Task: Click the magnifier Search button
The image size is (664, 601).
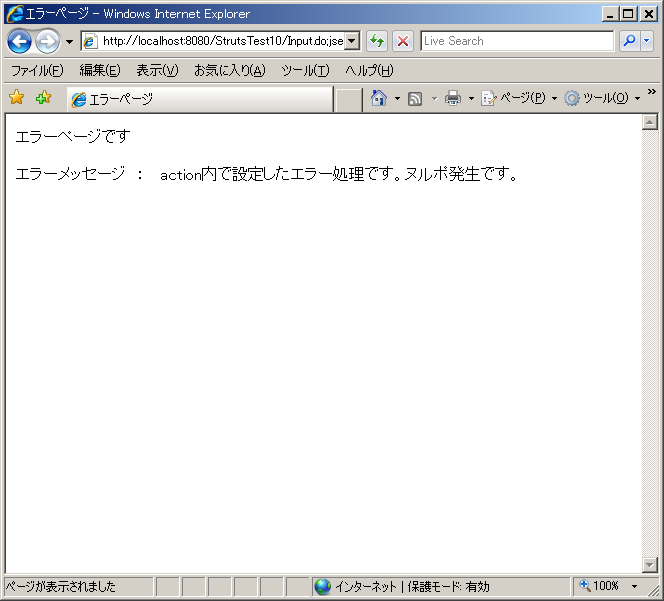Action: [629, 41]
